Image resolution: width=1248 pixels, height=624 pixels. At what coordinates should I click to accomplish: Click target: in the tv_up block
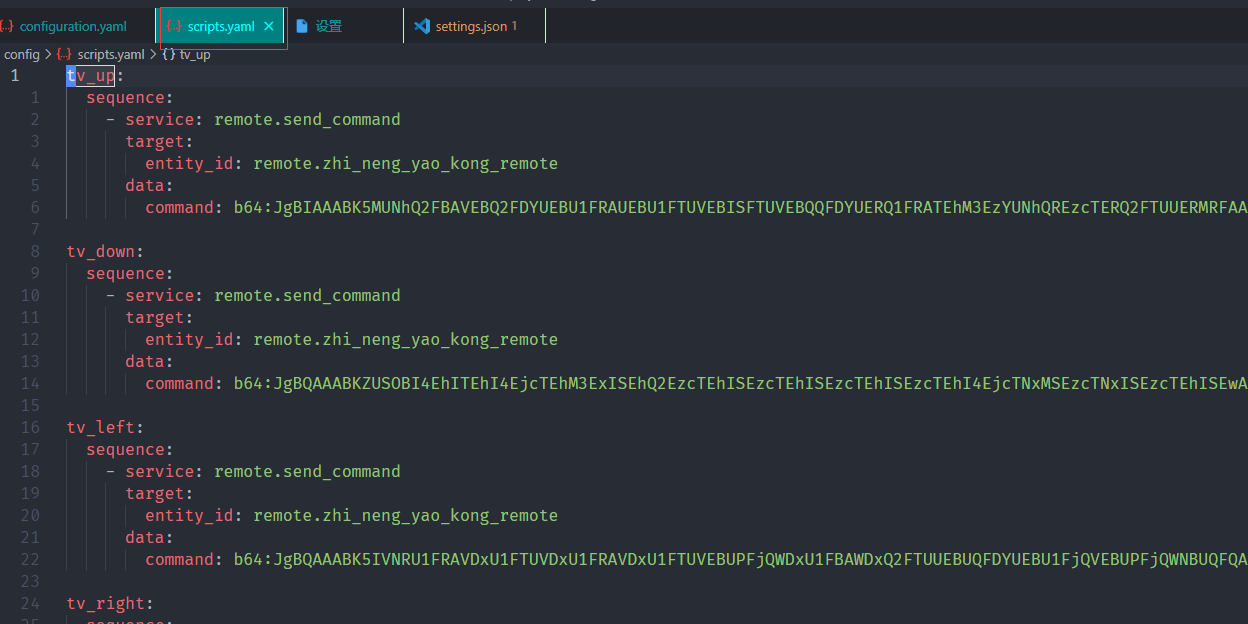coord(159,141)
